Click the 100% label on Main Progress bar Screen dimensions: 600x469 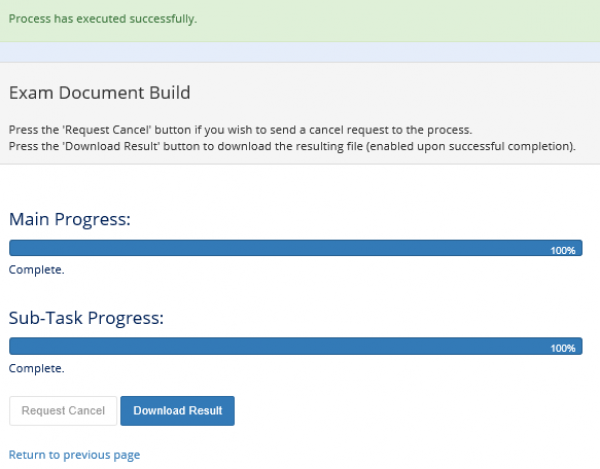pos(563,251)
